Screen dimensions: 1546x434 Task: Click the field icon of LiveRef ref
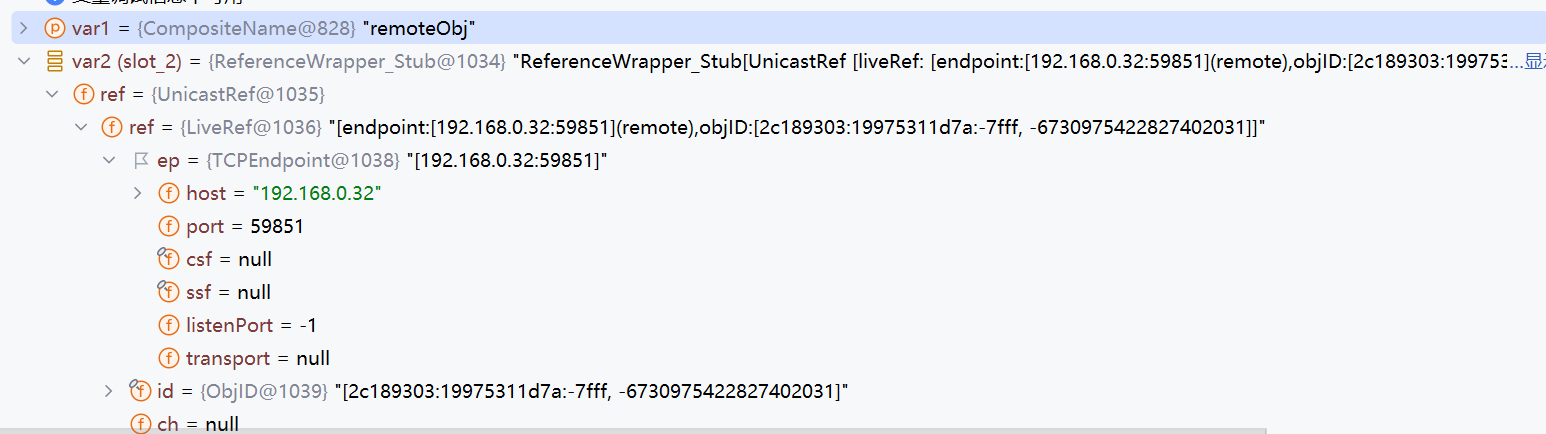click(112, 128)
